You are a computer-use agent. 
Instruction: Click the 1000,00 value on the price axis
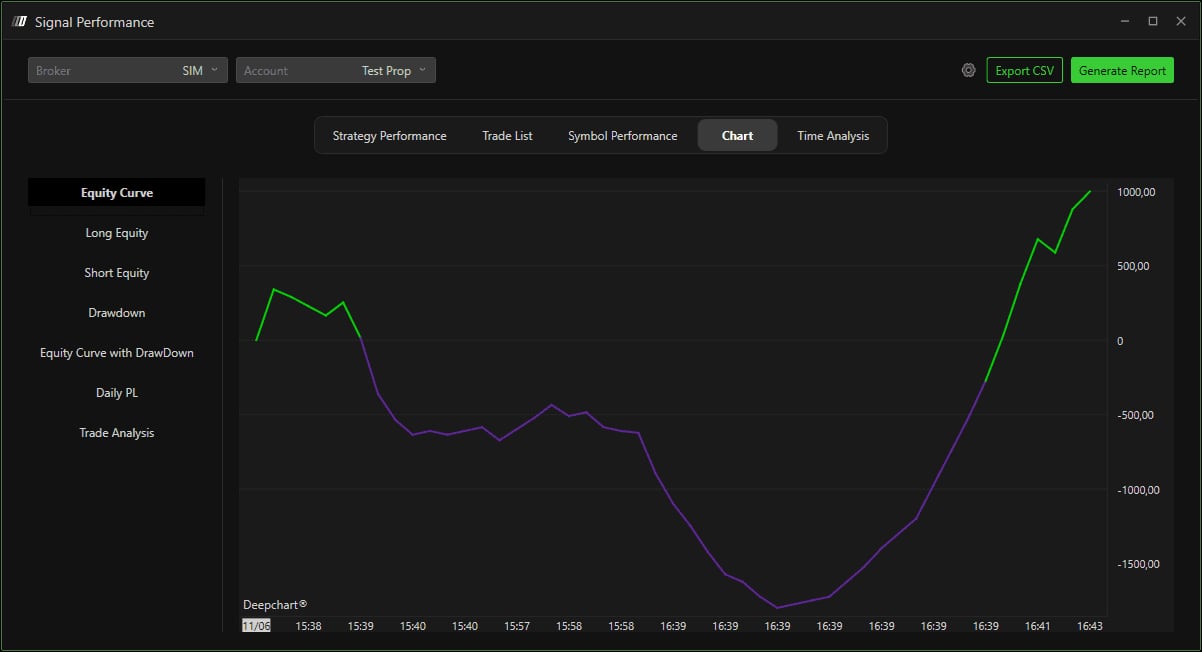tap(1137, 192)
